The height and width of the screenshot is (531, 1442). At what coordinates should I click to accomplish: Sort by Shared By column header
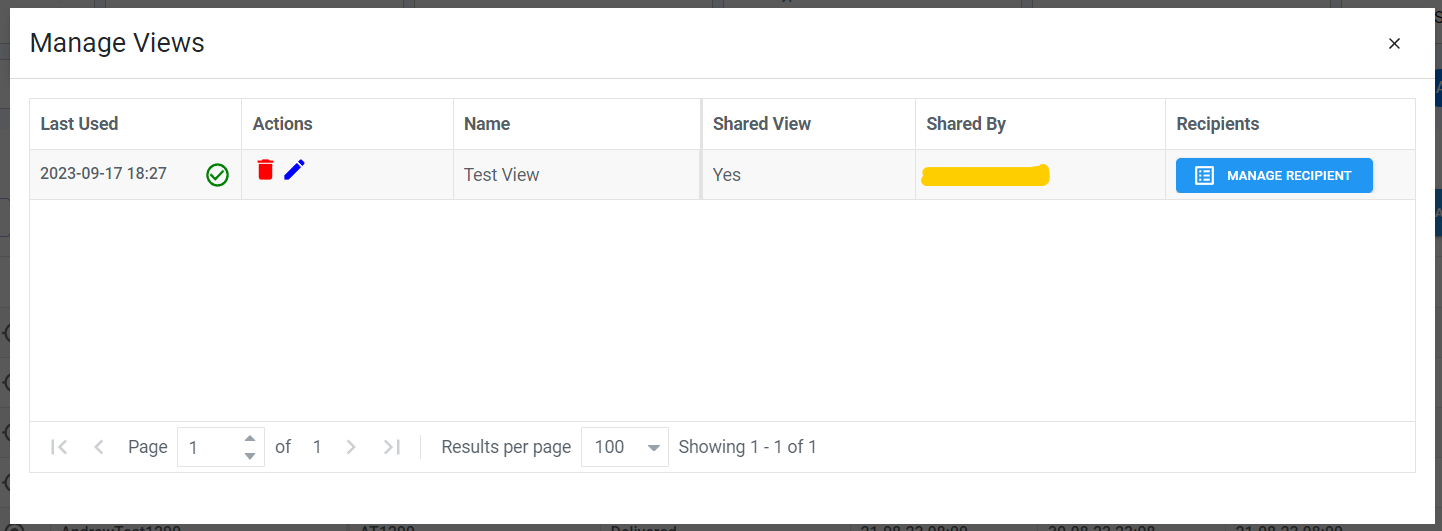(966, 124)
